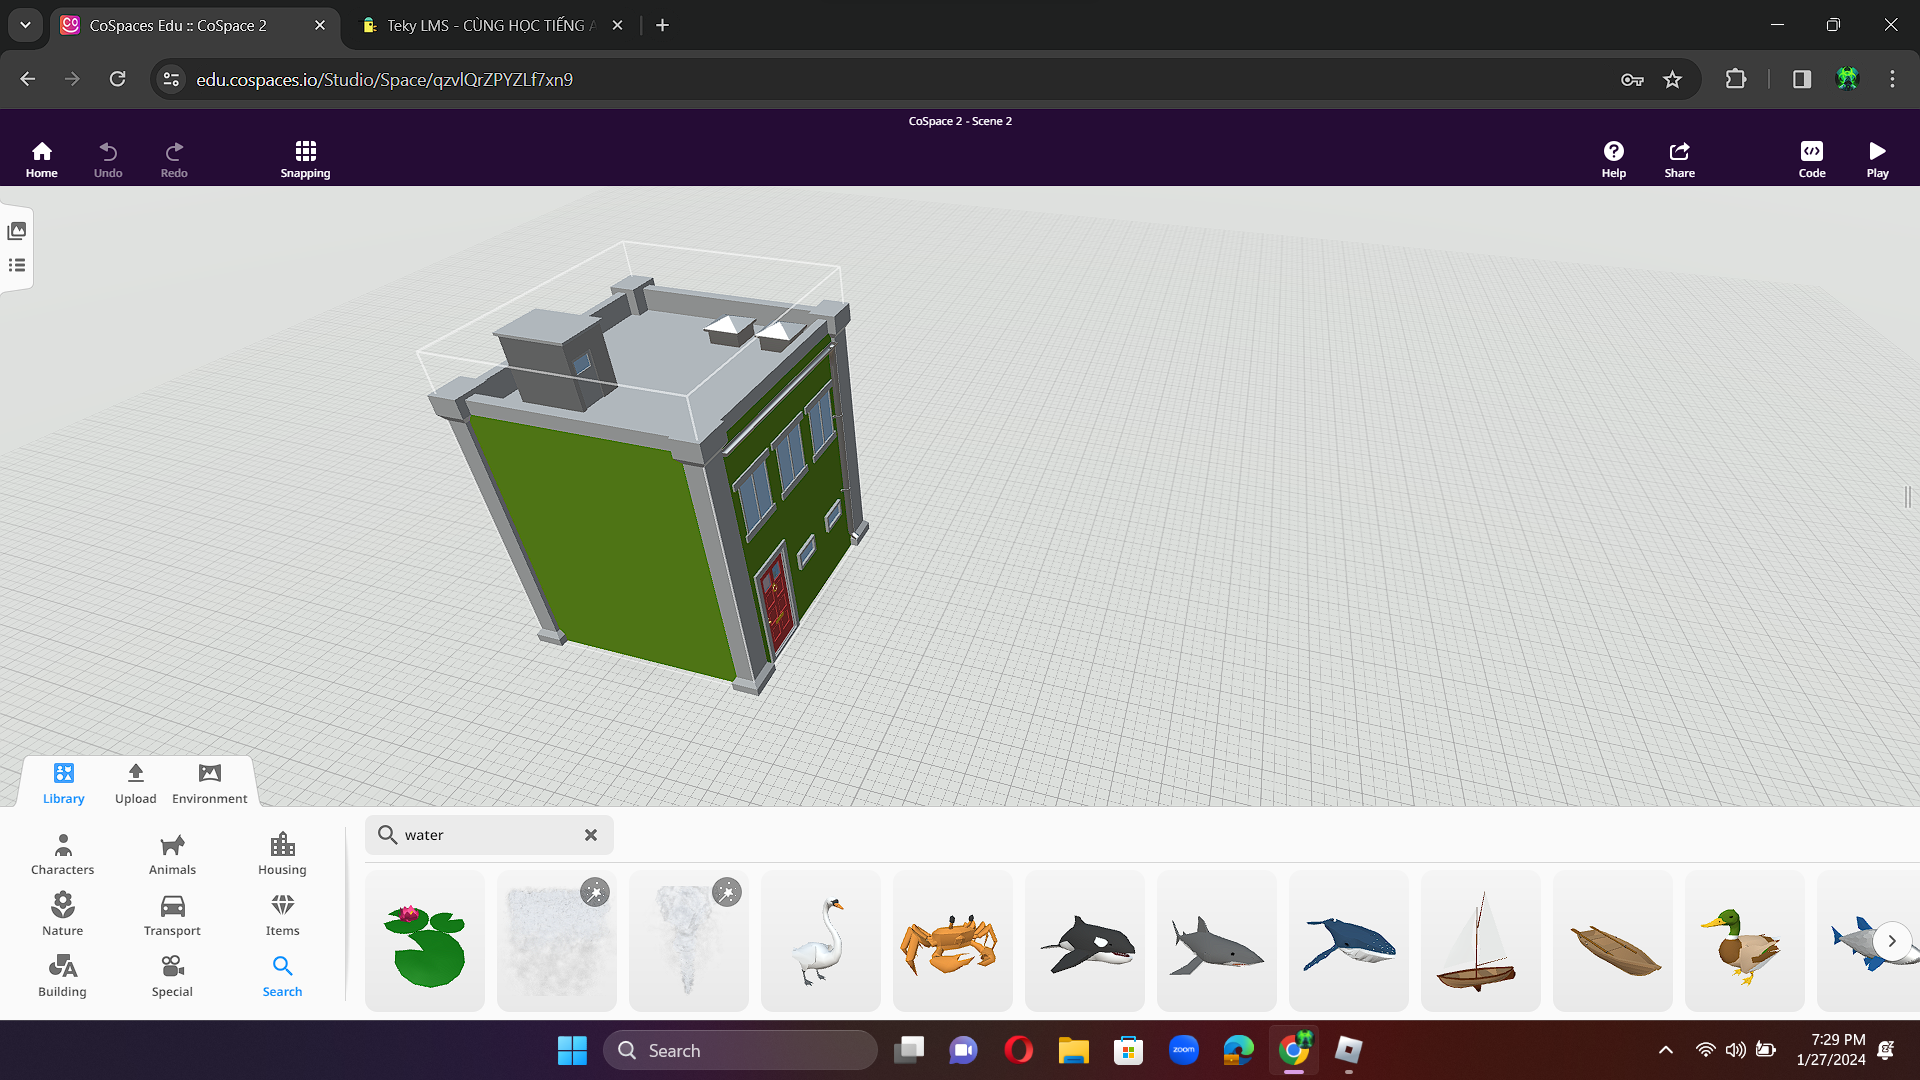Open a new browser tab
The width and height of the screenshot is (1920, 1080).
pos(662,25)
